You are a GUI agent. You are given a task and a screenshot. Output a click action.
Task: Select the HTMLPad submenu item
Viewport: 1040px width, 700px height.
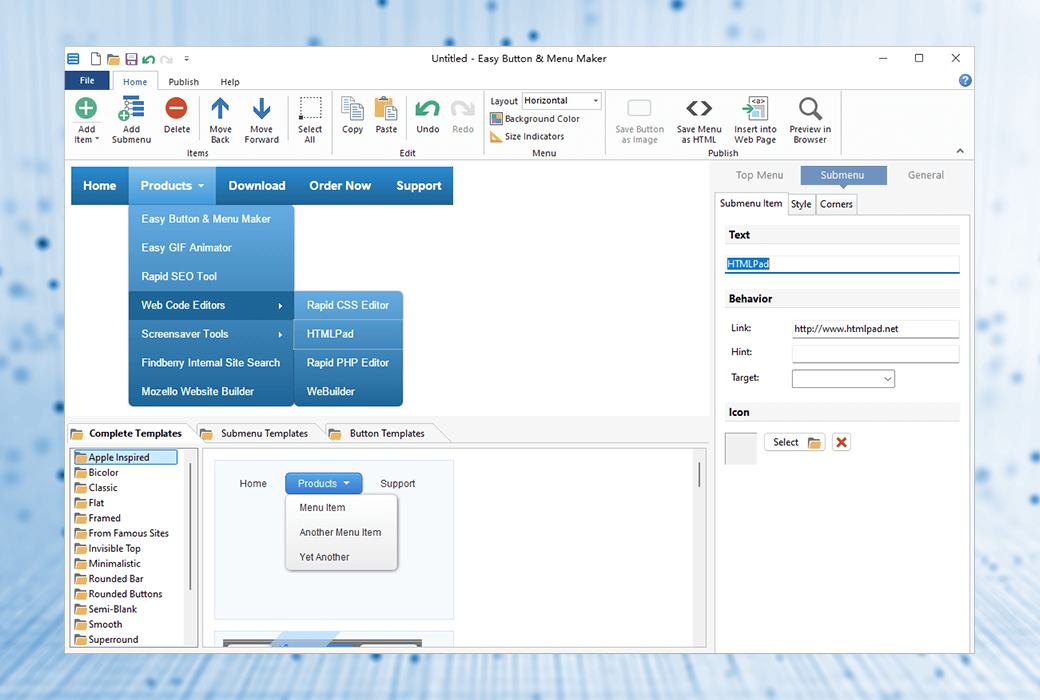pos(348,334)
